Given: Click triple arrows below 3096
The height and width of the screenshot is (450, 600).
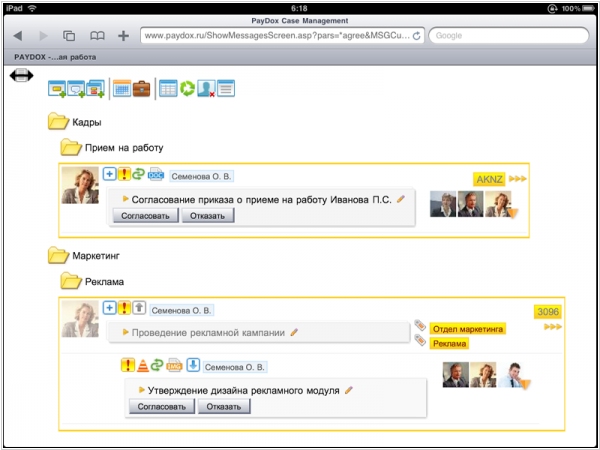Looking at the screenshot, I should (553, 326).
